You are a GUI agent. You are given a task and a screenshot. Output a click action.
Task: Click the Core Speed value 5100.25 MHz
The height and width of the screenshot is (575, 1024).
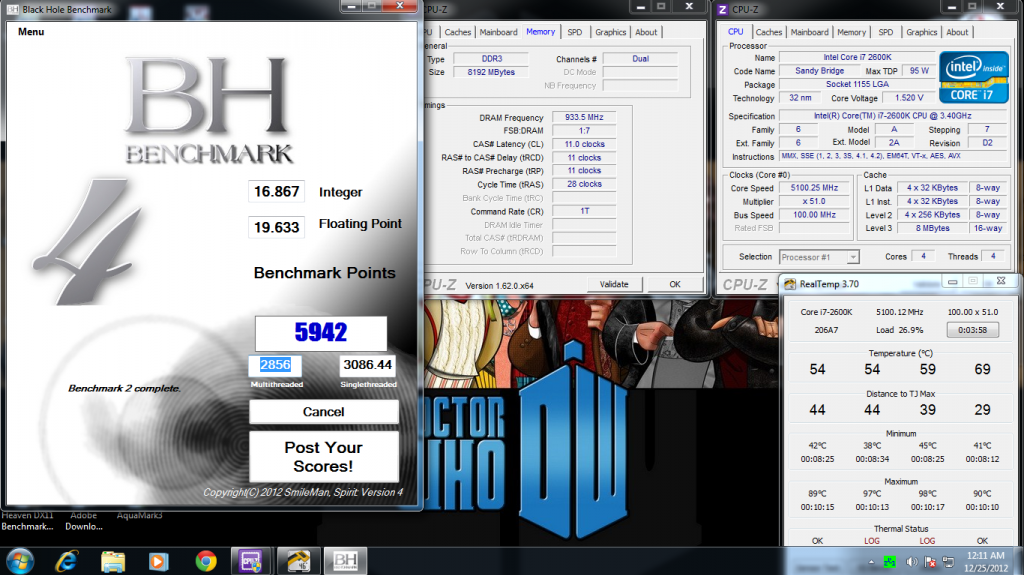814,188
